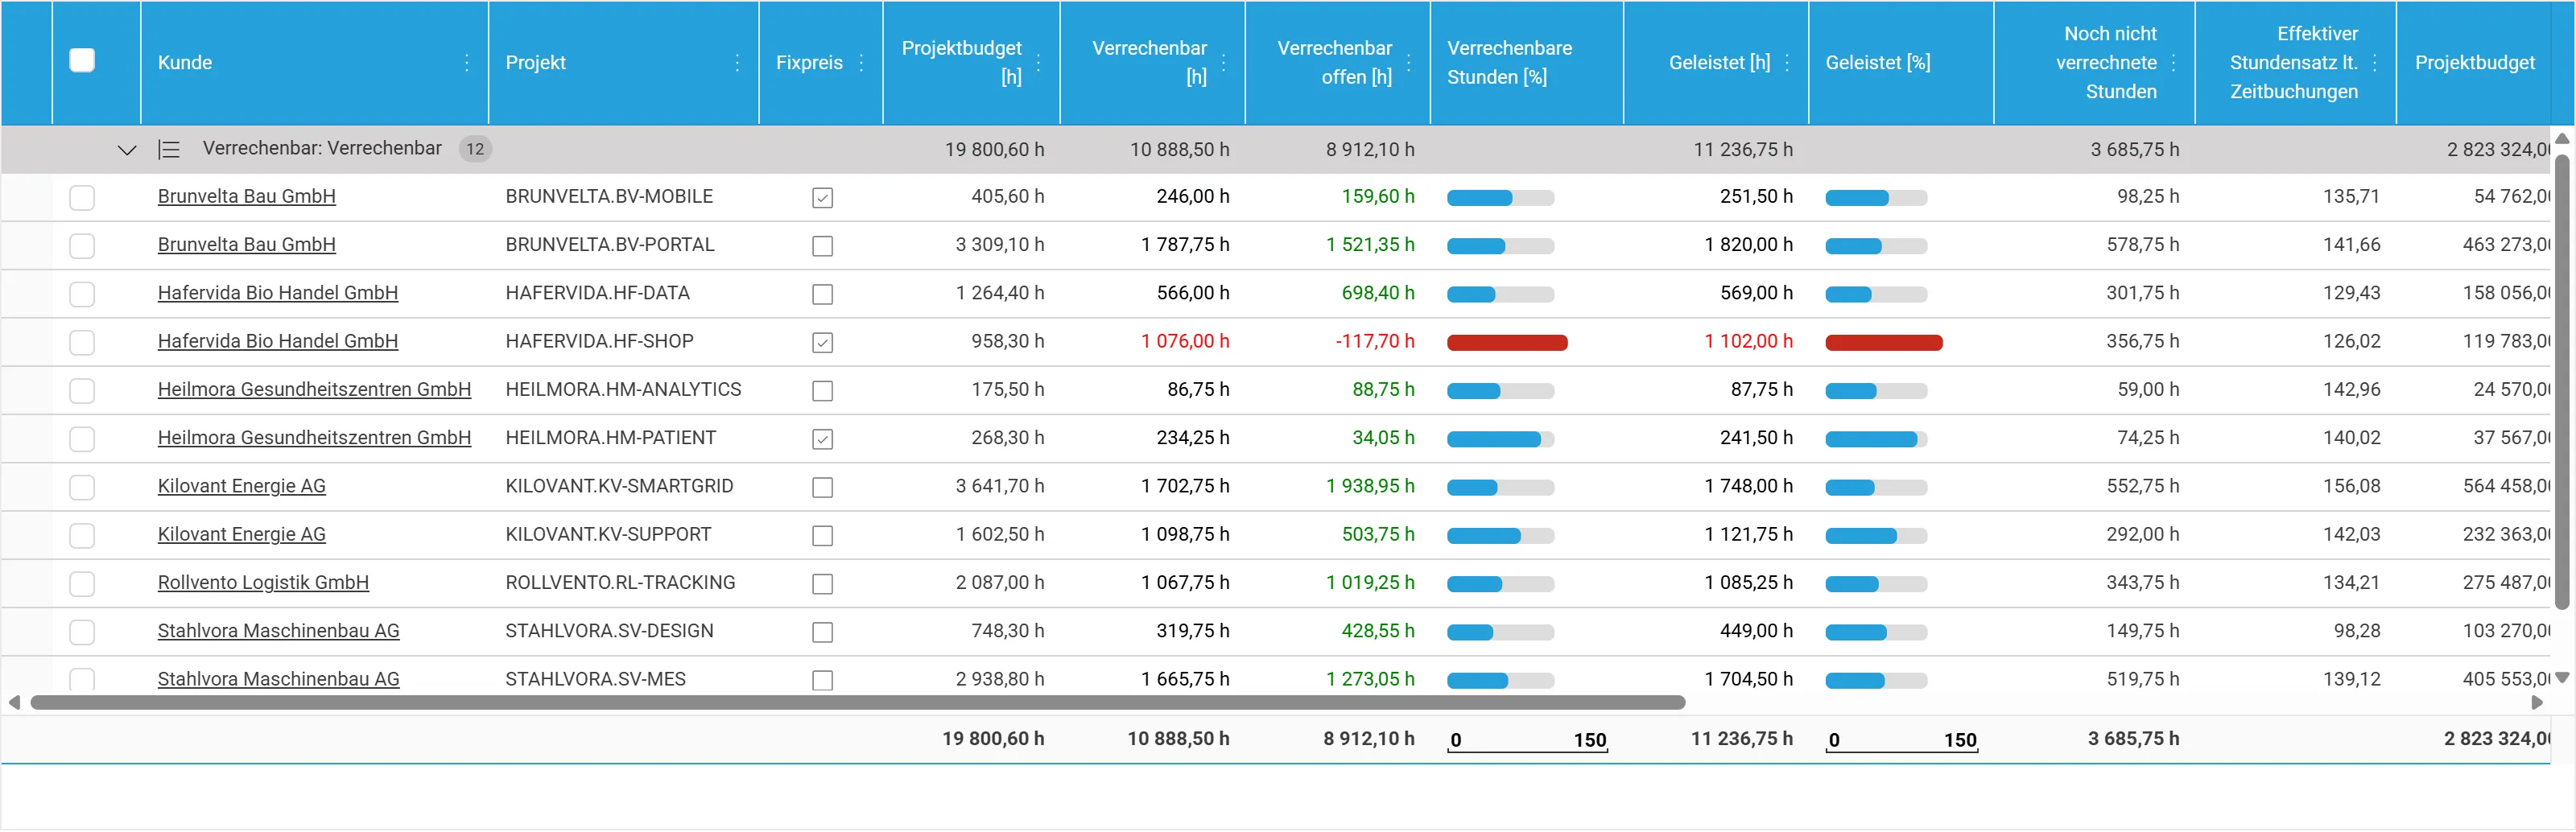Screen dimensions: 2576x832
Task: Select row checkbox for KILOVANT.KV-SUPPORT
Action: pos(82,536)
